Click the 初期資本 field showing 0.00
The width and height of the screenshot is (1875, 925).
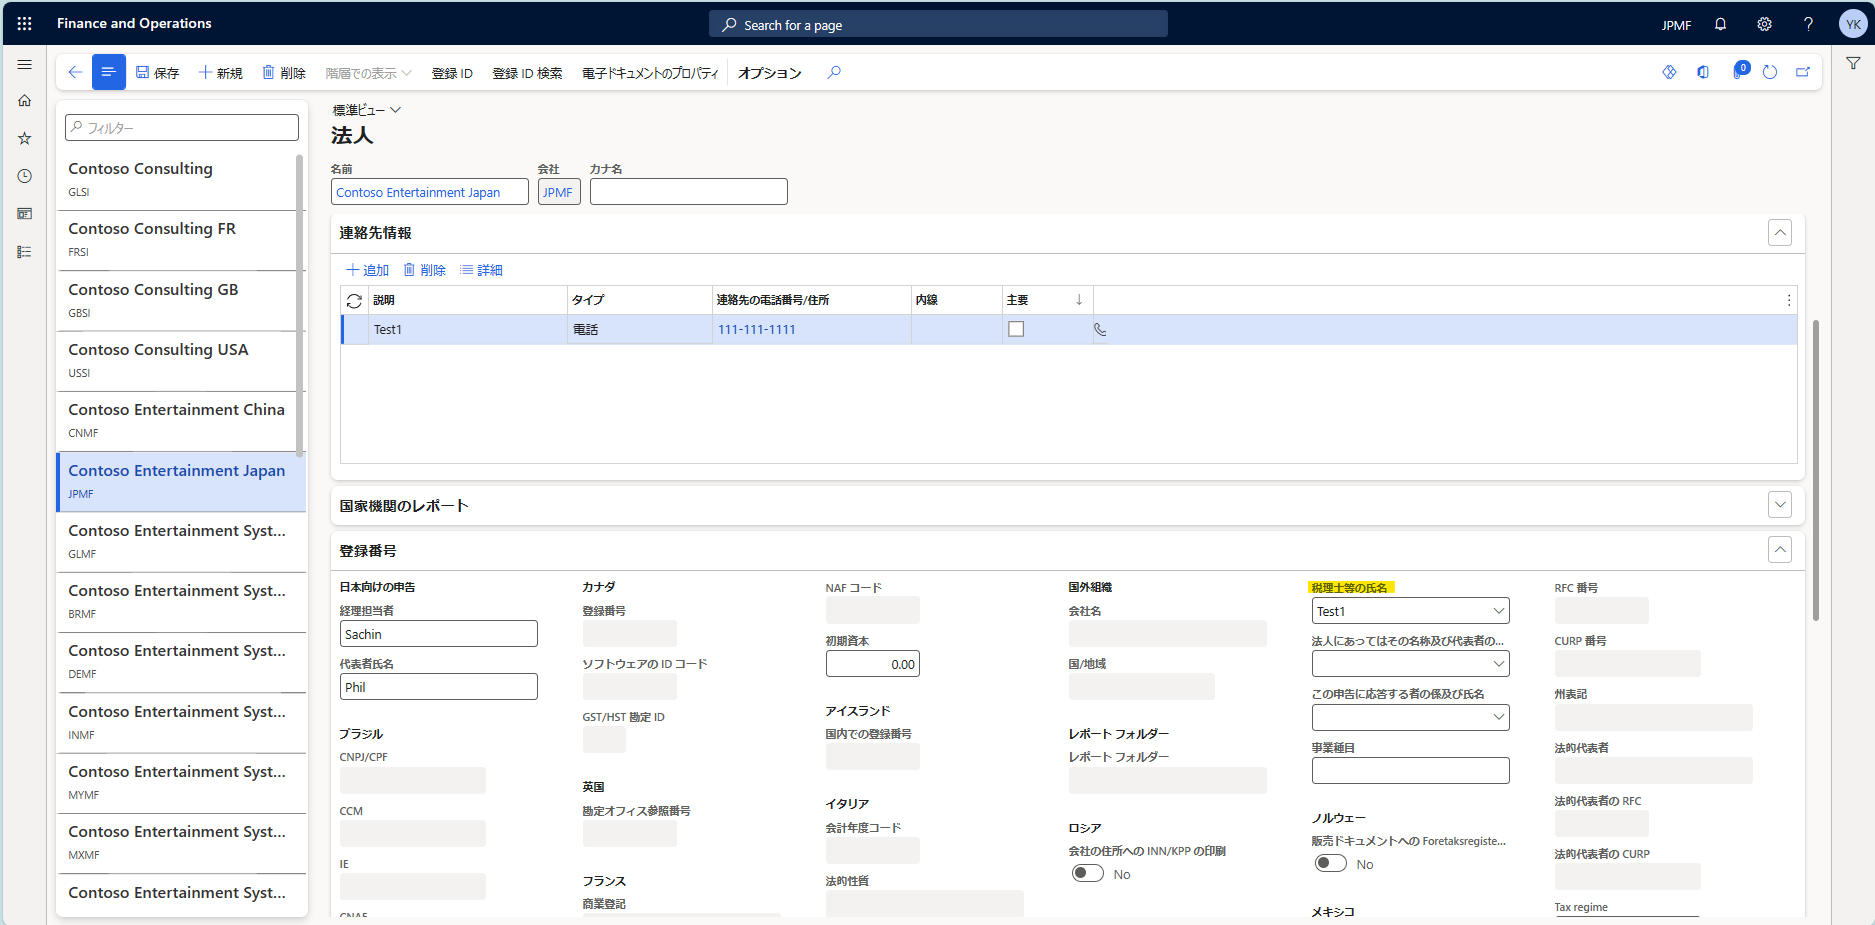(x=873, y=664)
